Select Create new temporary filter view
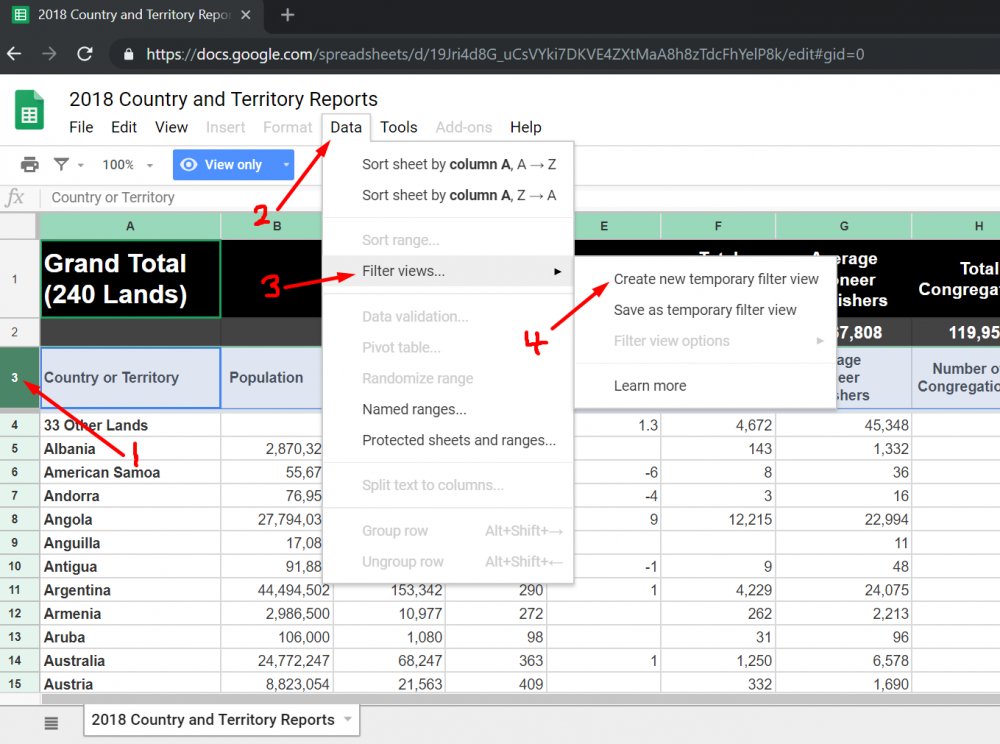1000x744 pixels. (x=716, y=279)
